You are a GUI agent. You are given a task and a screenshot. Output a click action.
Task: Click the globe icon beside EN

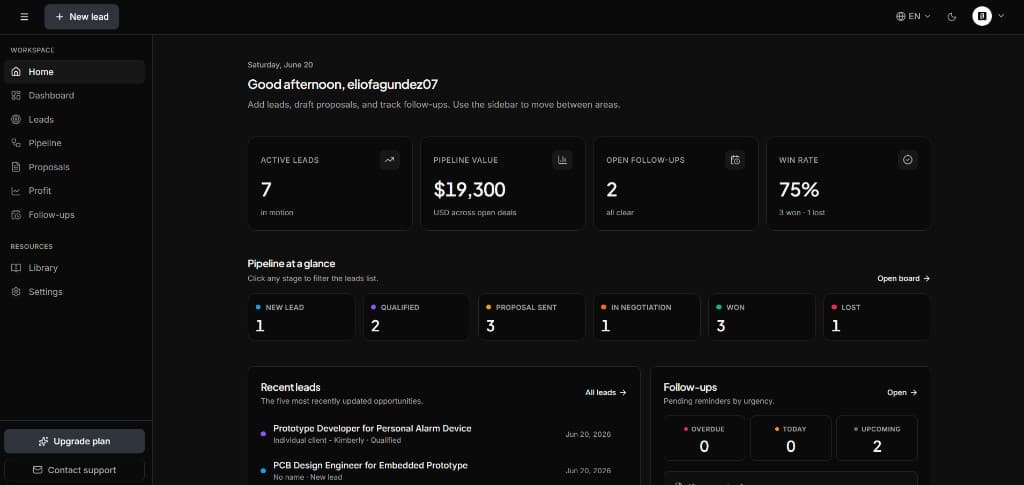pyautogui.click(x=901, y=16)
